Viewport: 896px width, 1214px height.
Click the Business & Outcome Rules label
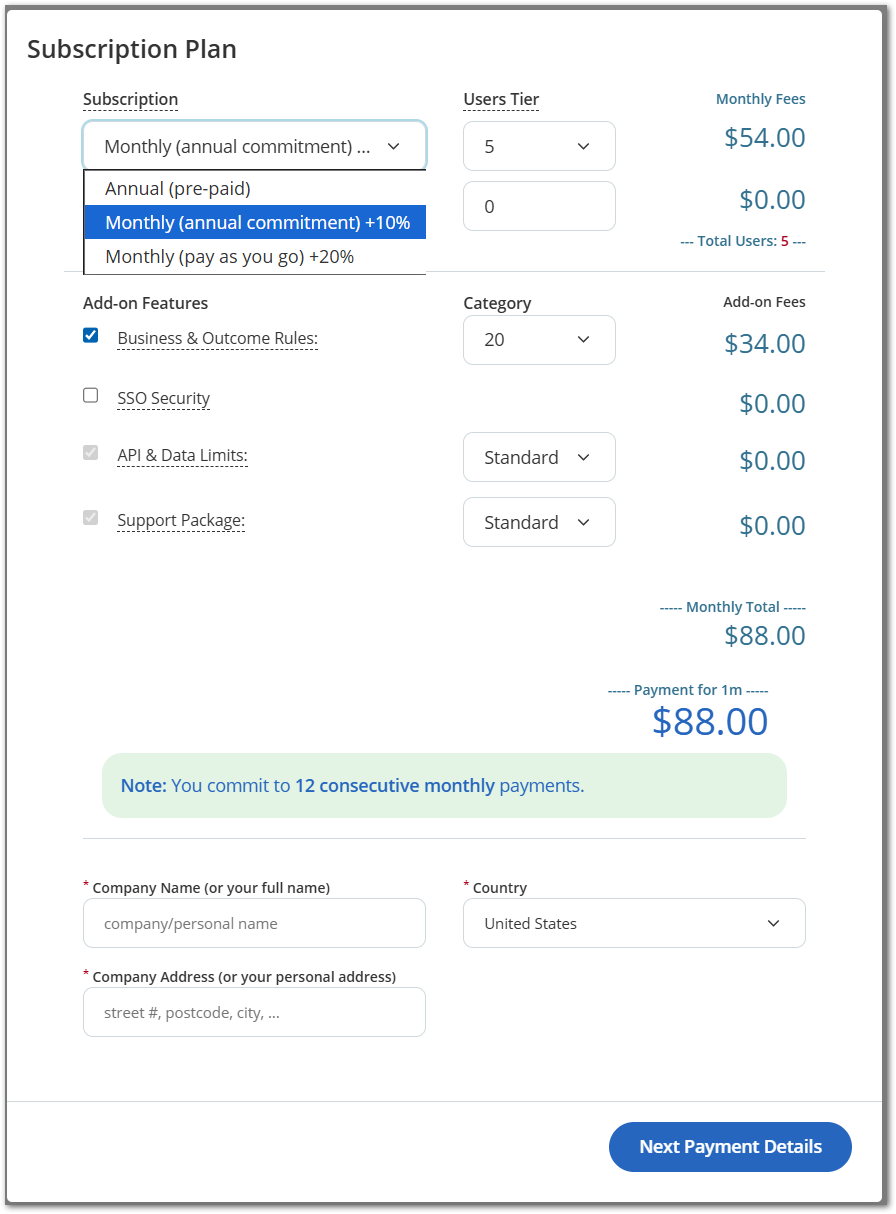217,339
